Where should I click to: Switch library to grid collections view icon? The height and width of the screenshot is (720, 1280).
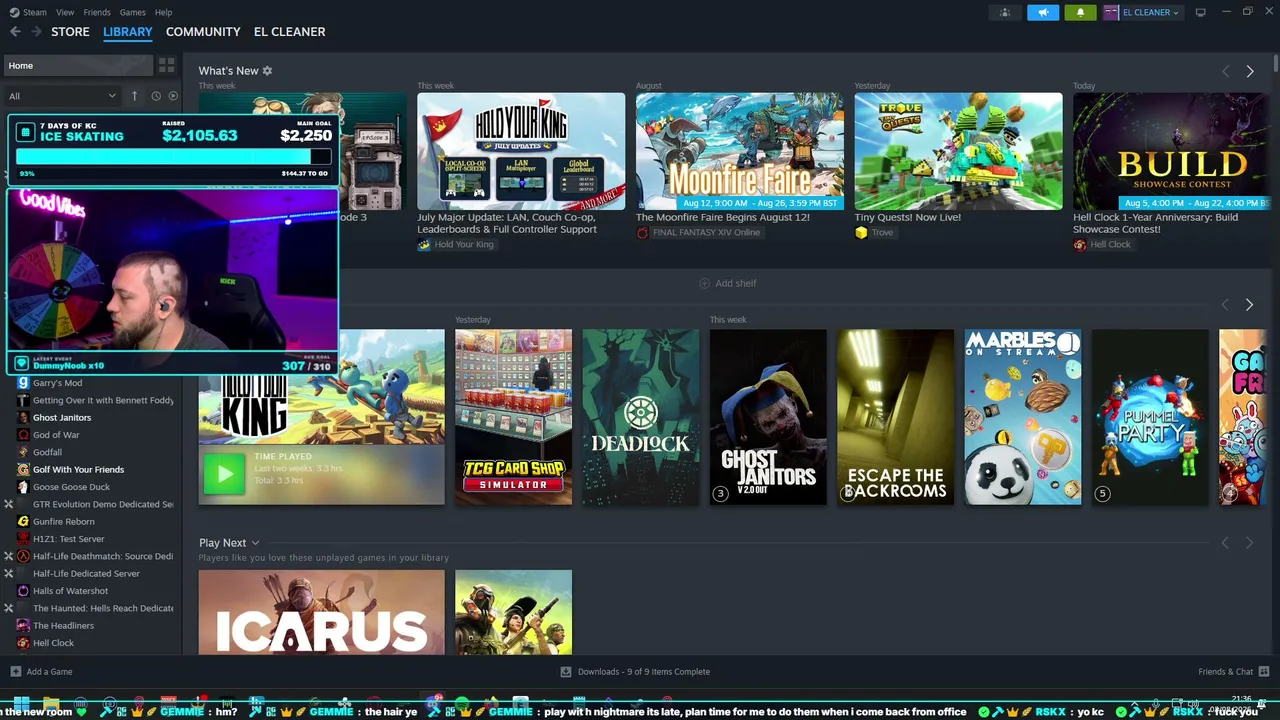(166, 65)
